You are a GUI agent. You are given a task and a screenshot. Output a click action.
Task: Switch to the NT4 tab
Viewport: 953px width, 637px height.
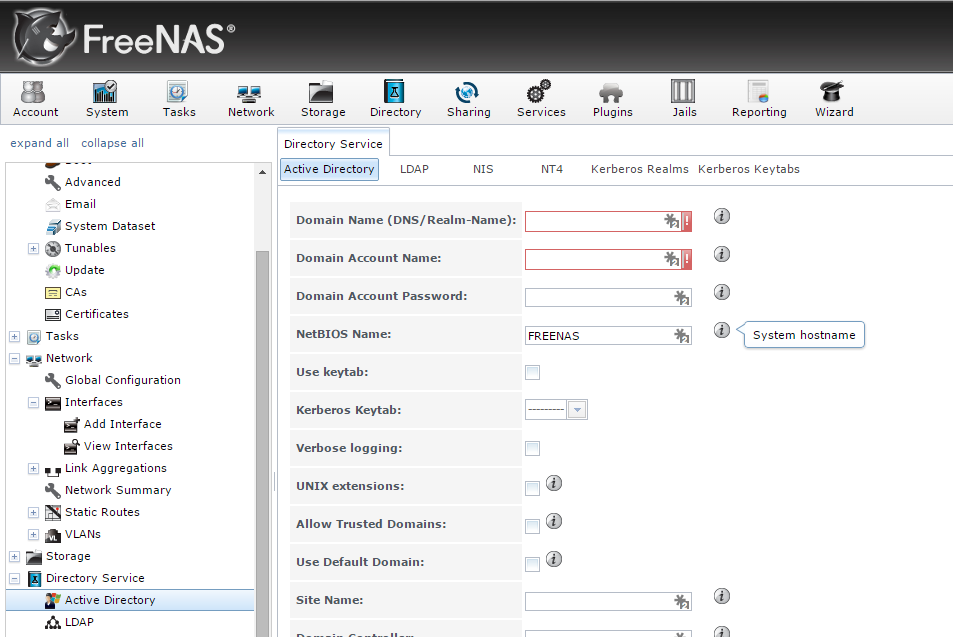coord(552,169)
